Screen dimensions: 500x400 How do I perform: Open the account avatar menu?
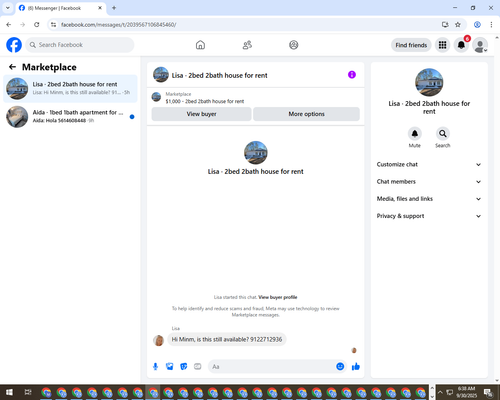[480, 45]
